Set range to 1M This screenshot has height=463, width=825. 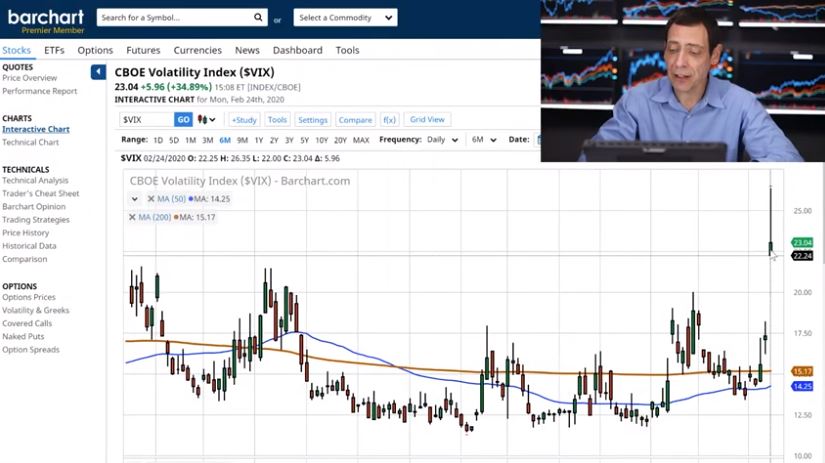point(190,140)
